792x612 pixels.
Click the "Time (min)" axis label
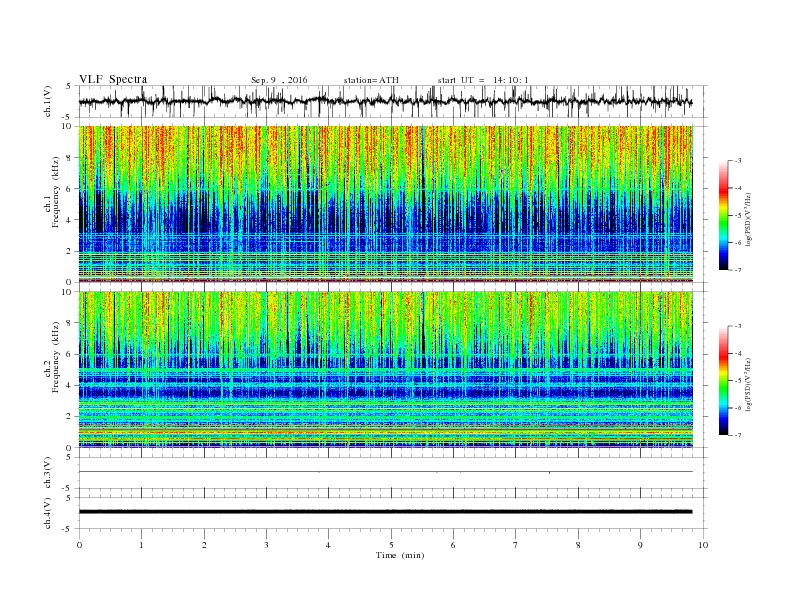point(400,555)
